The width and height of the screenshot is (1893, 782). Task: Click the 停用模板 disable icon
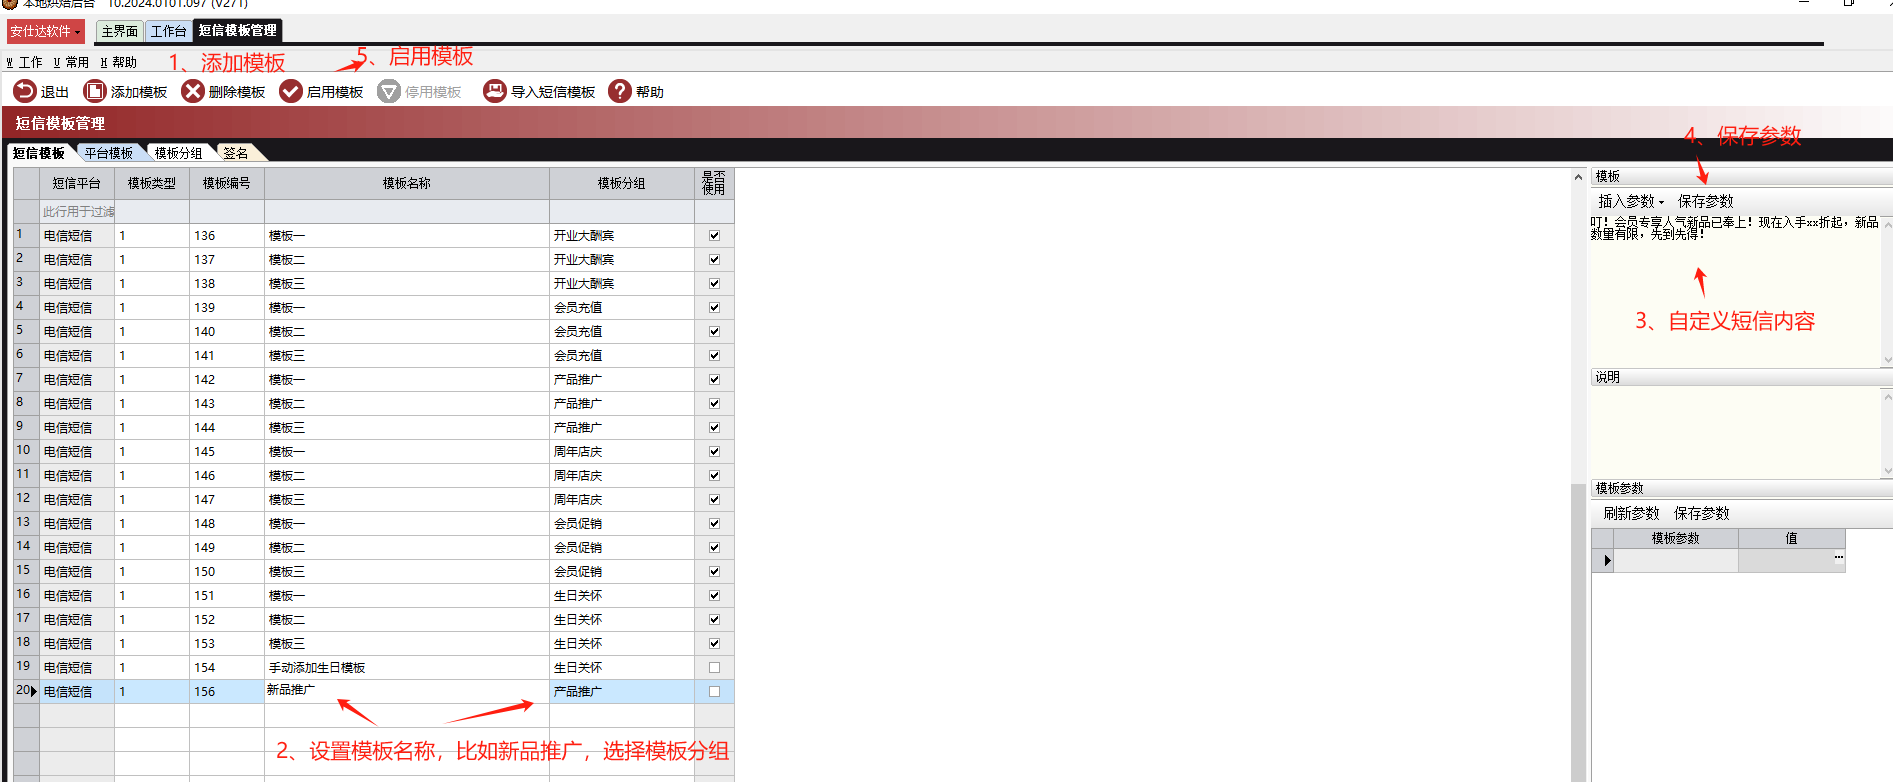389,91
